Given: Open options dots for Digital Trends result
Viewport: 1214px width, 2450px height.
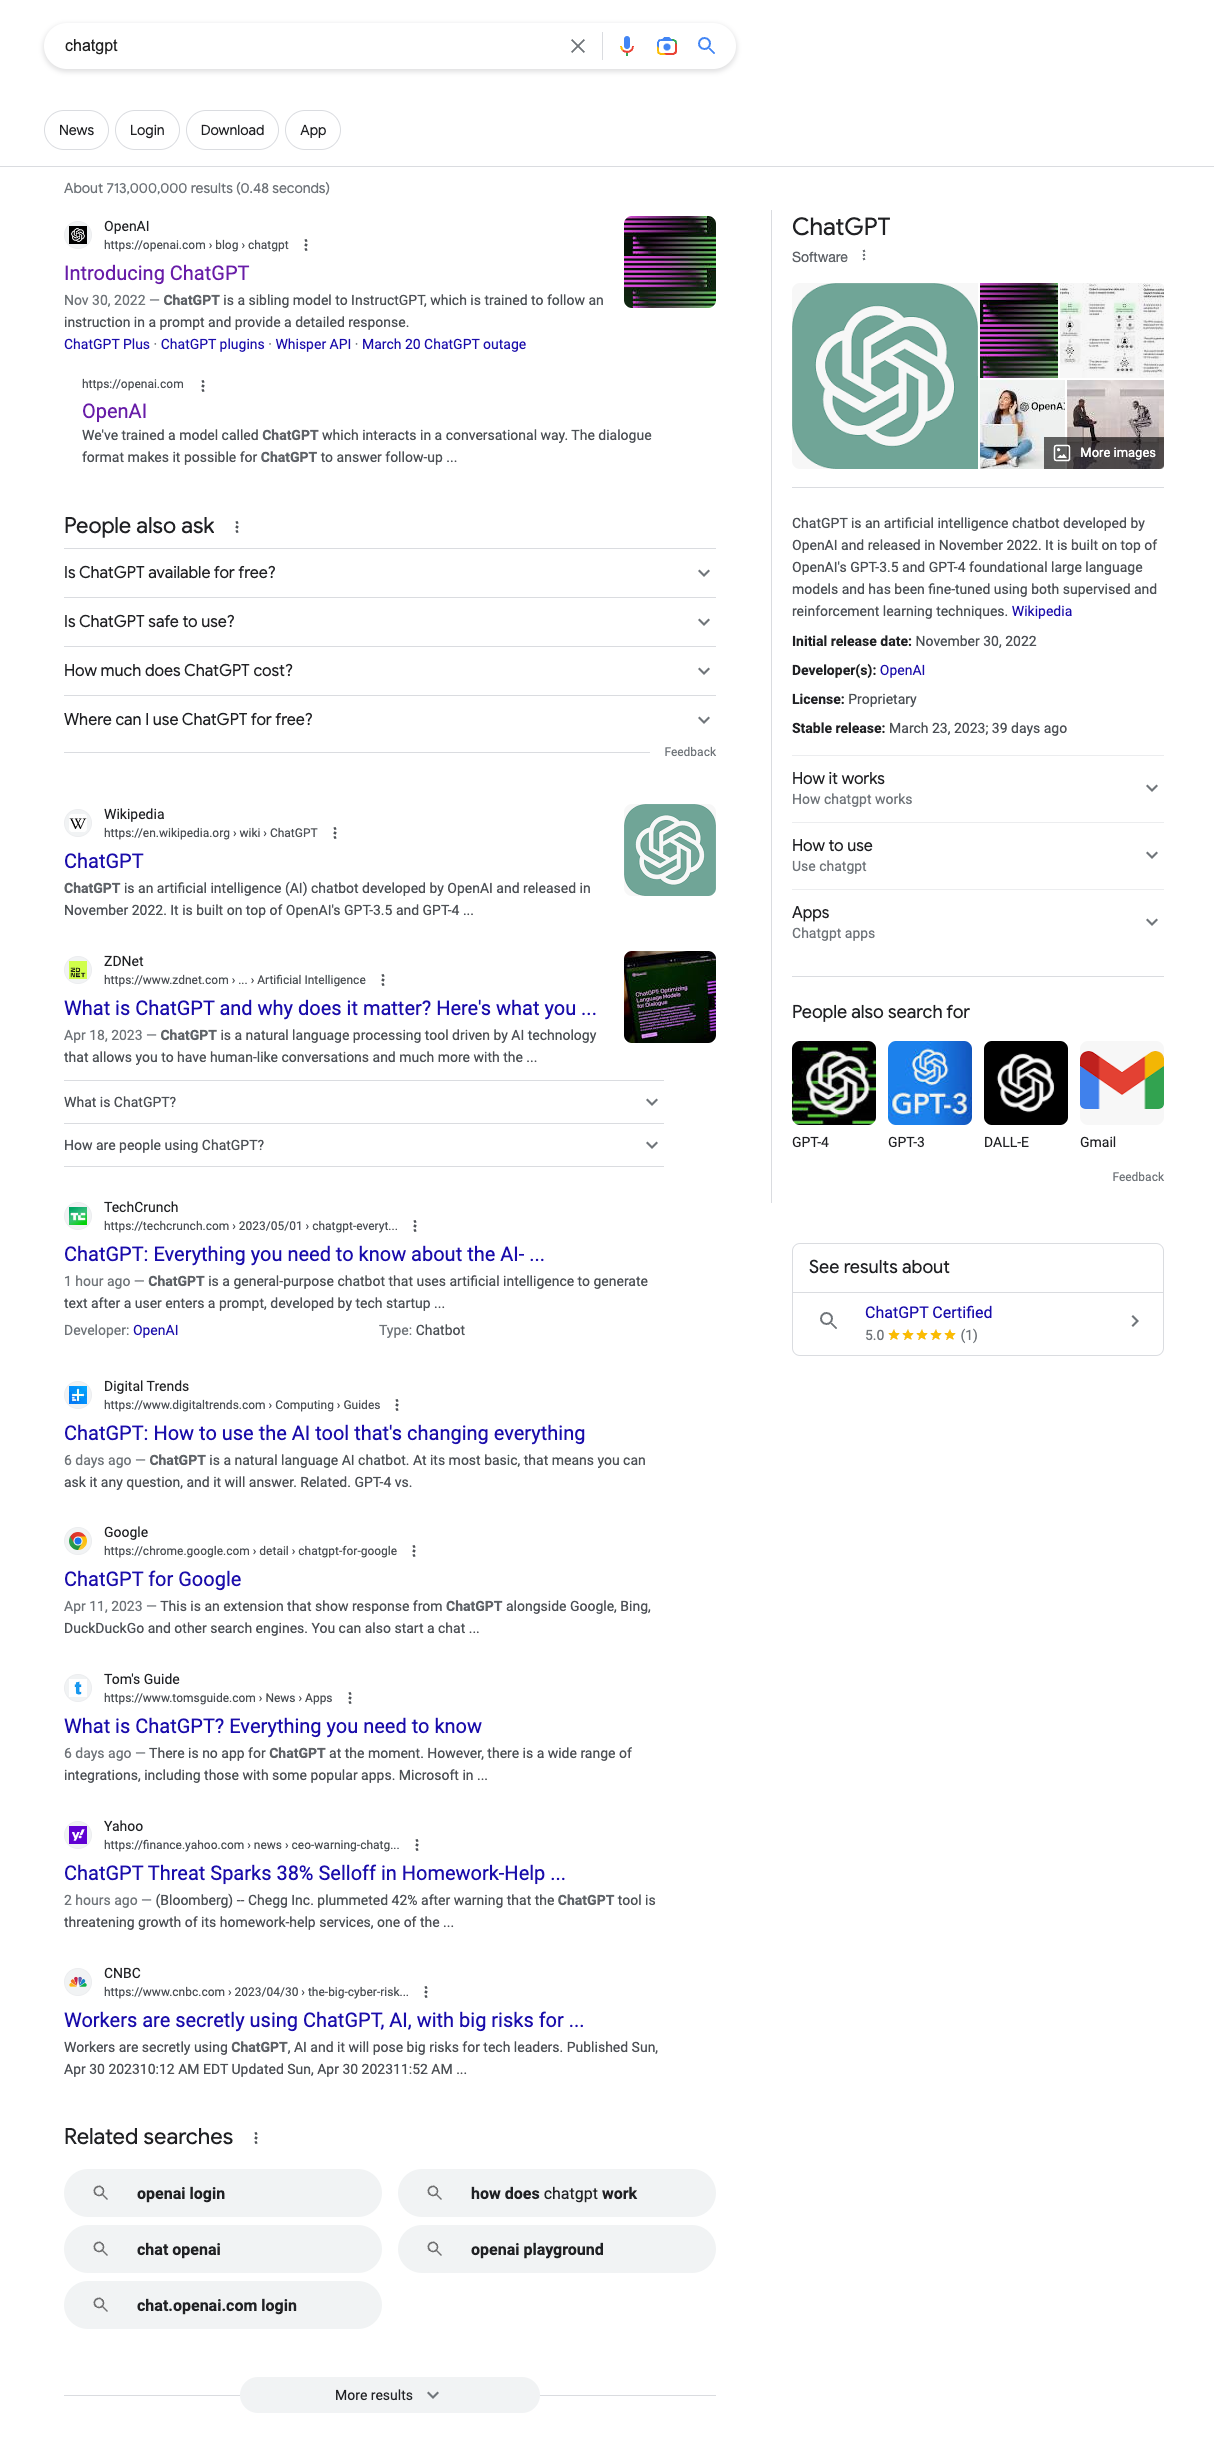Looking at the screenshot, I should [397, 1405].
